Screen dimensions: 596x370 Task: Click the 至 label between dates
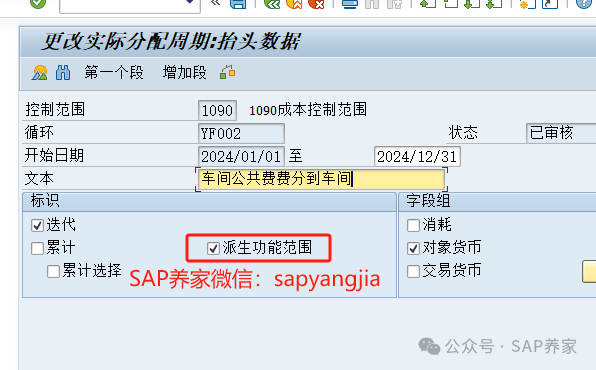[295, 156]
